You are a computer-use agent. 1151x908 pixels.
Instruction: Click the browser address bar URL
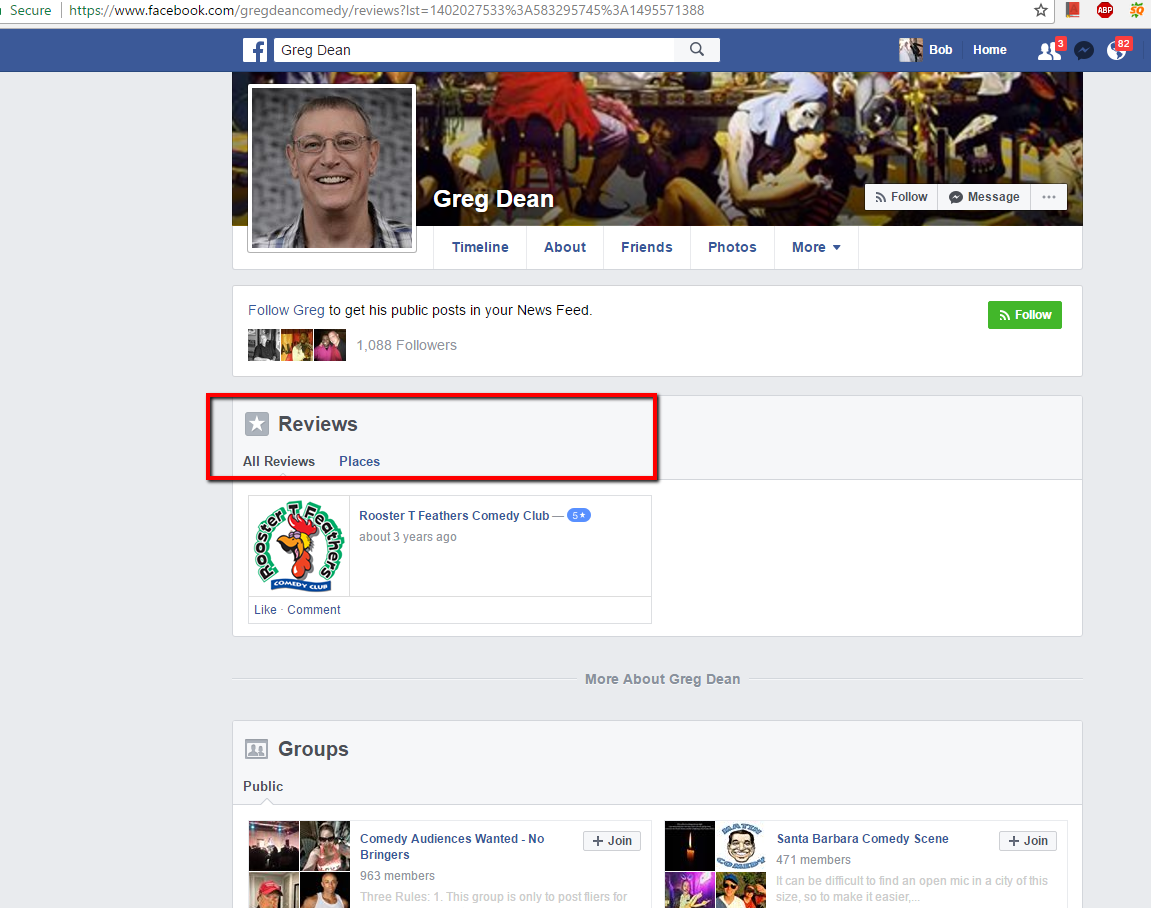[x=386, y=10]
